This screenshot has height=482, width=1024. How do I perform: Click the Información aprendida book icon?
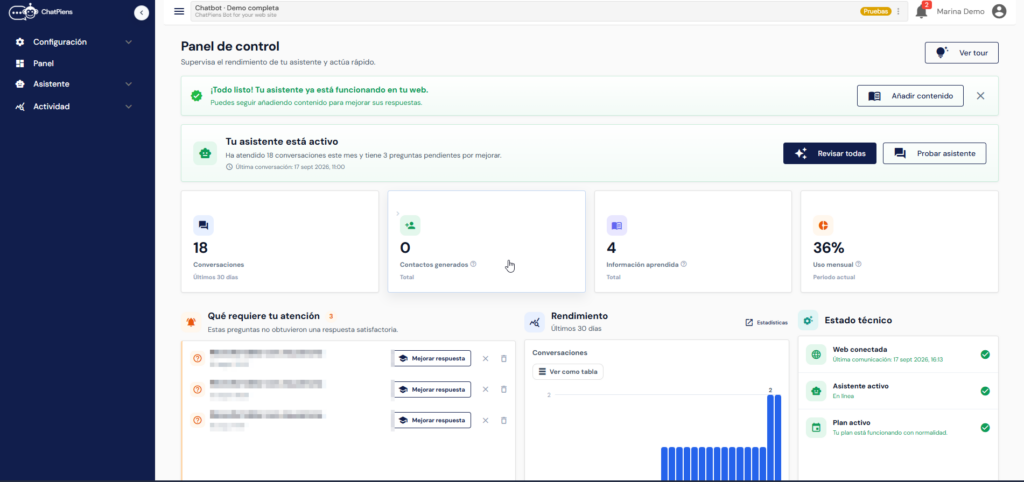[616, 225]
